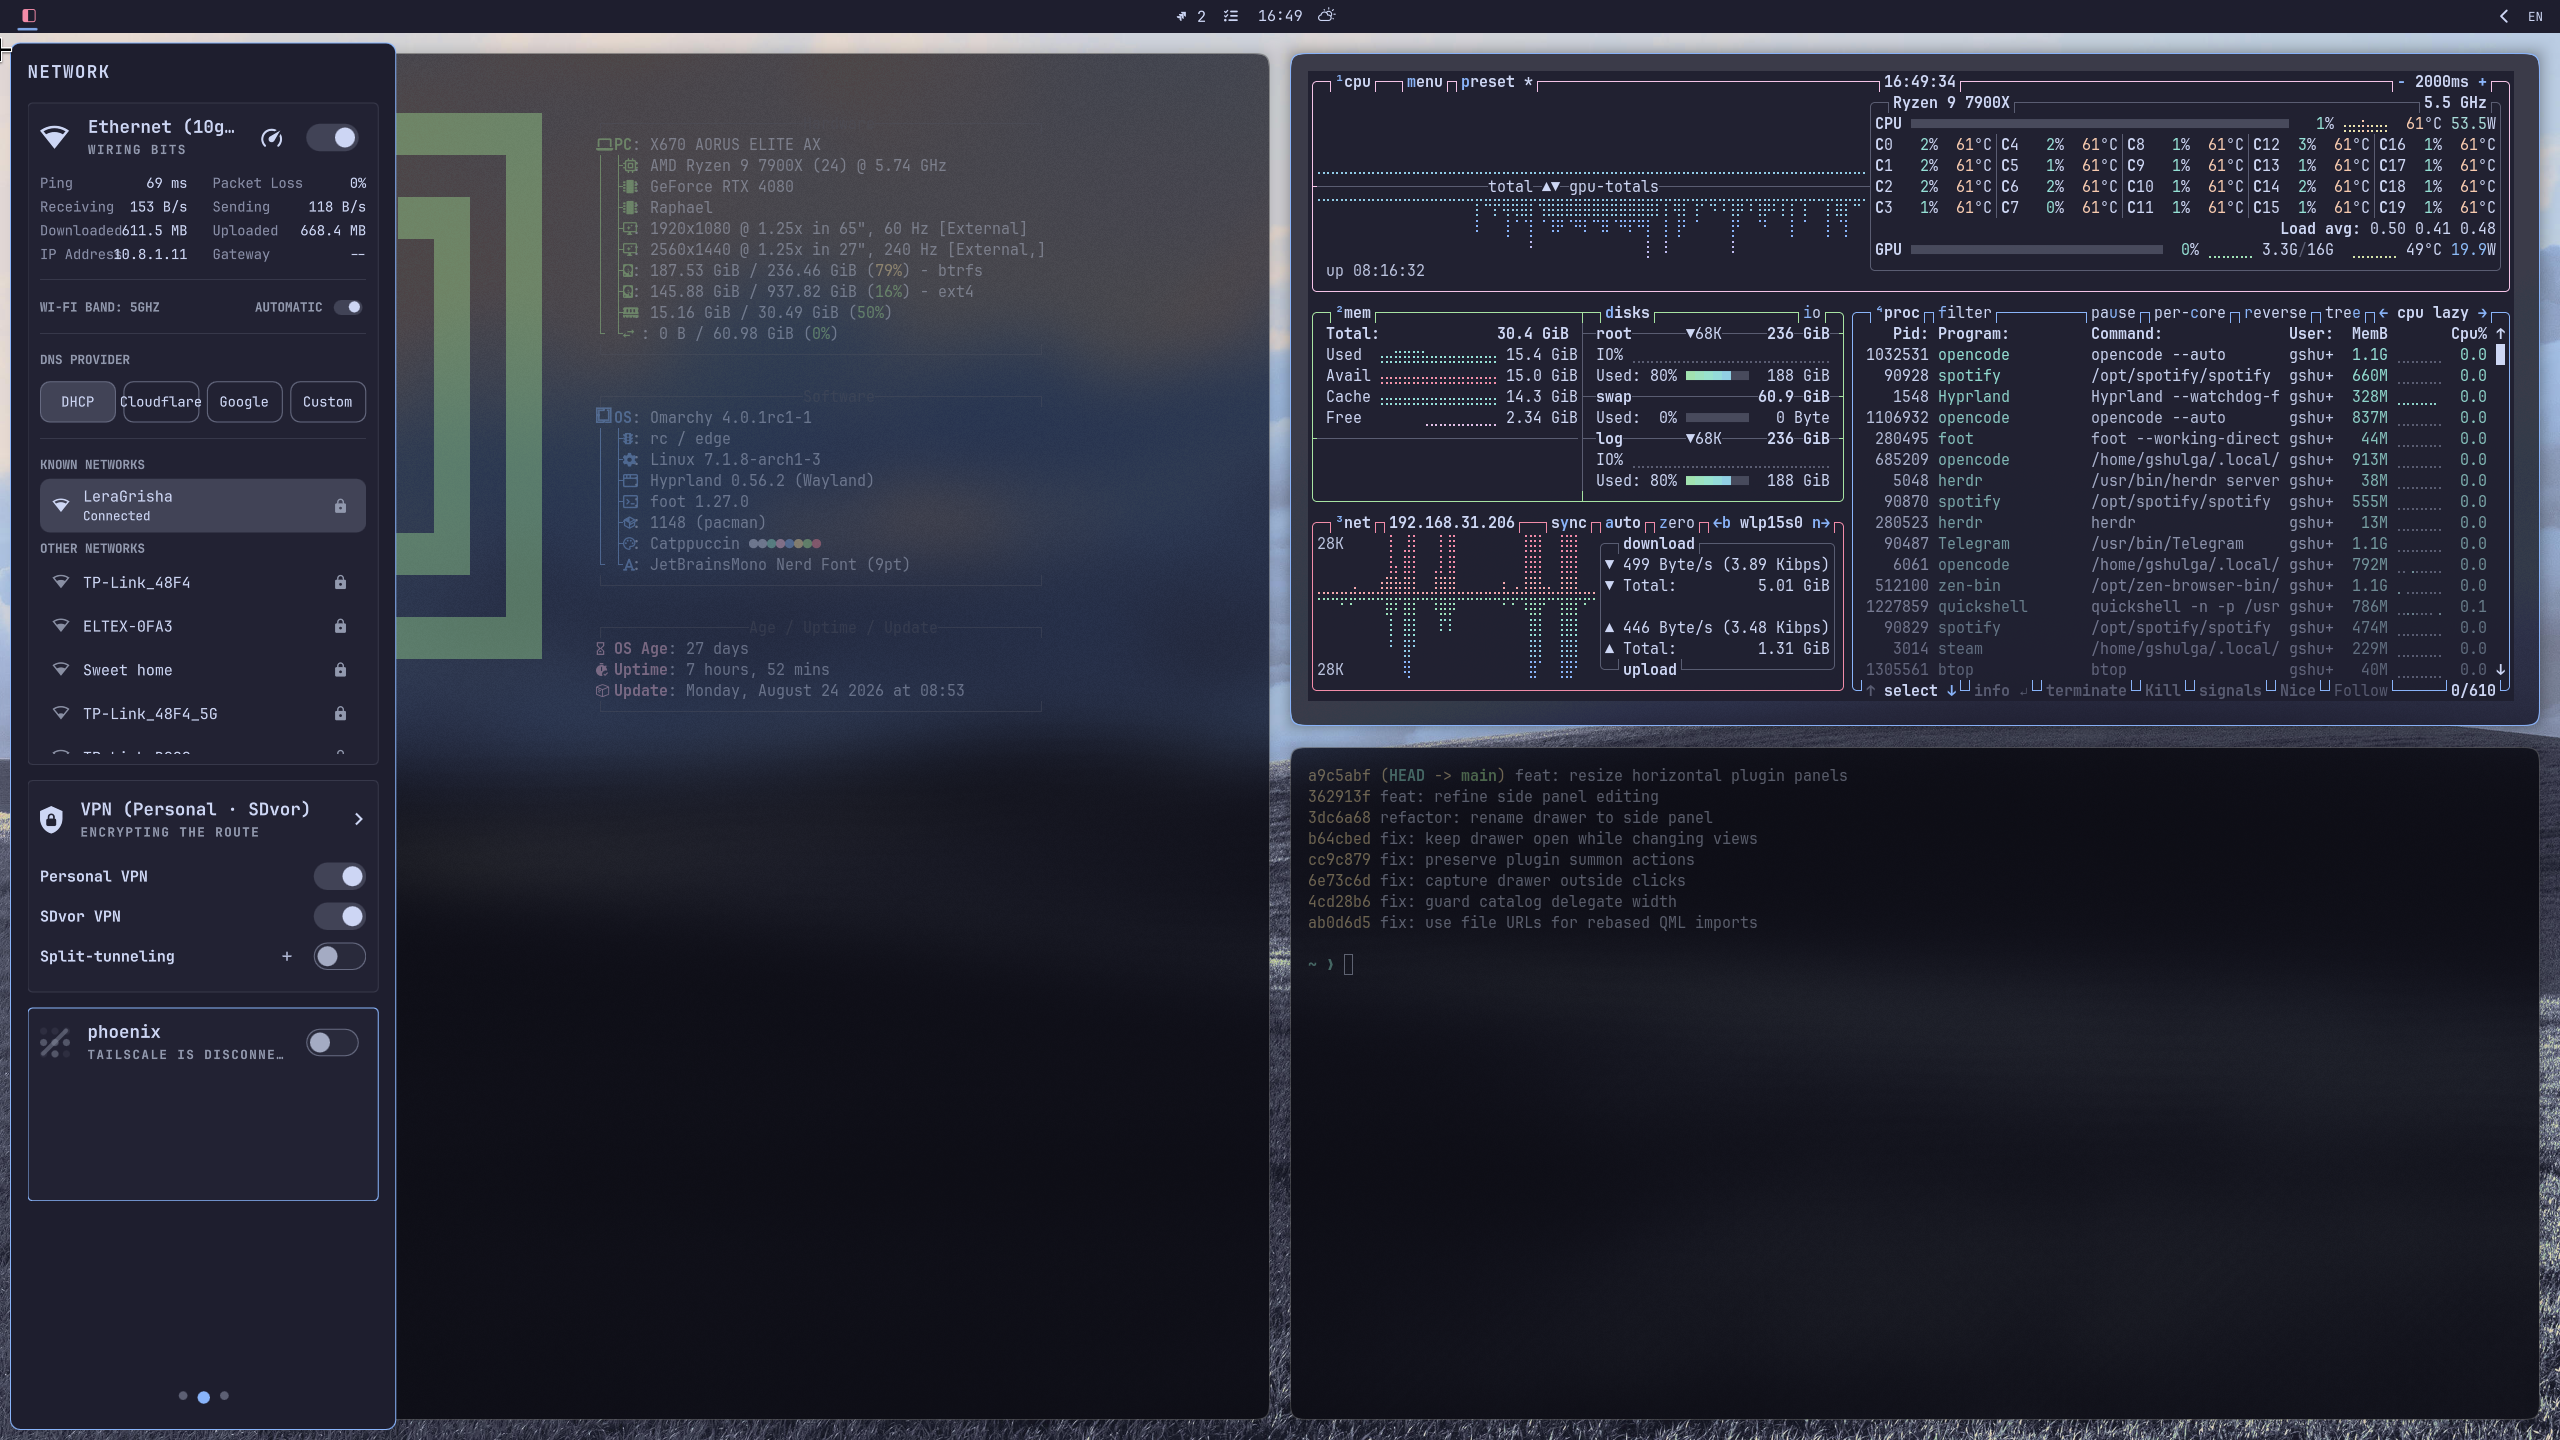
Task: Click the Wi-Fi icon beside Ethernet title
Action: (x=55, y=137)
